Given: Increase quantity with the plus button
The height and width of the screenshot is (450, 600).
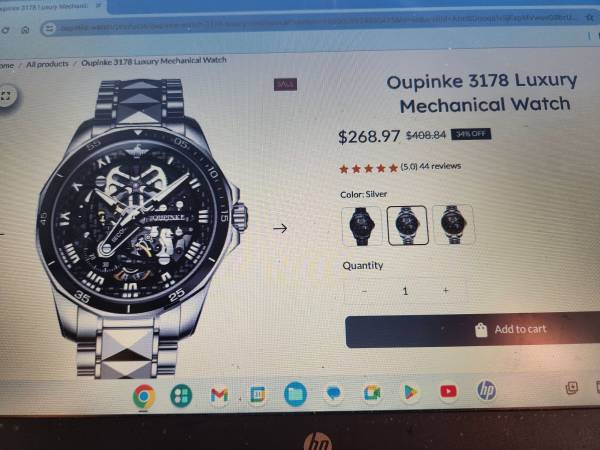Looking at the screenshot, I should pyautogui.click(x=445, y=291).
